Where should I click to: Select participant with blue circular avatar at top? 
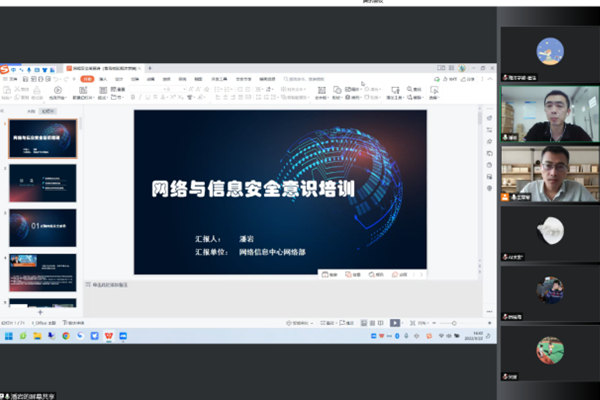click(550, 54)
